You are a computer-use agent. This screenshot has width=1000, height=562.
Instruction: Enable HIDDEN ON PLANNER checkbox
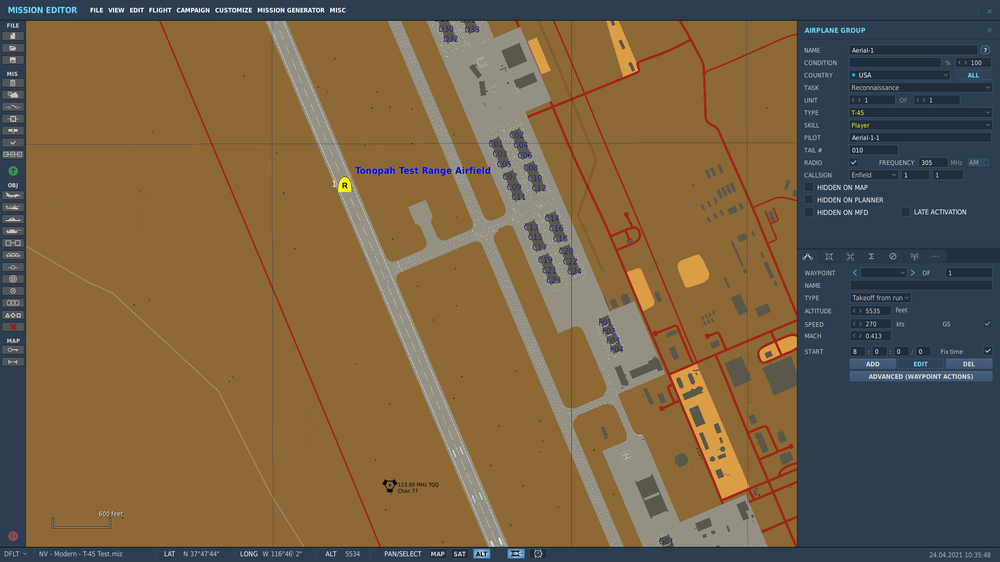(809, 200)
